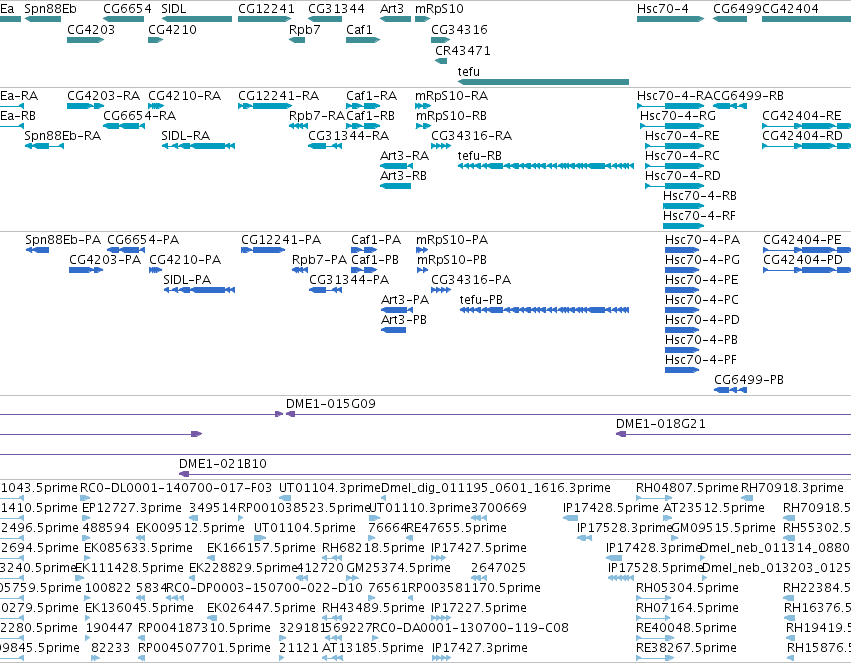Image resolution: width=851 pixels, height=663 pixels.
Task: Click the CG12241 gene label
Action: [x=266, y=9]
